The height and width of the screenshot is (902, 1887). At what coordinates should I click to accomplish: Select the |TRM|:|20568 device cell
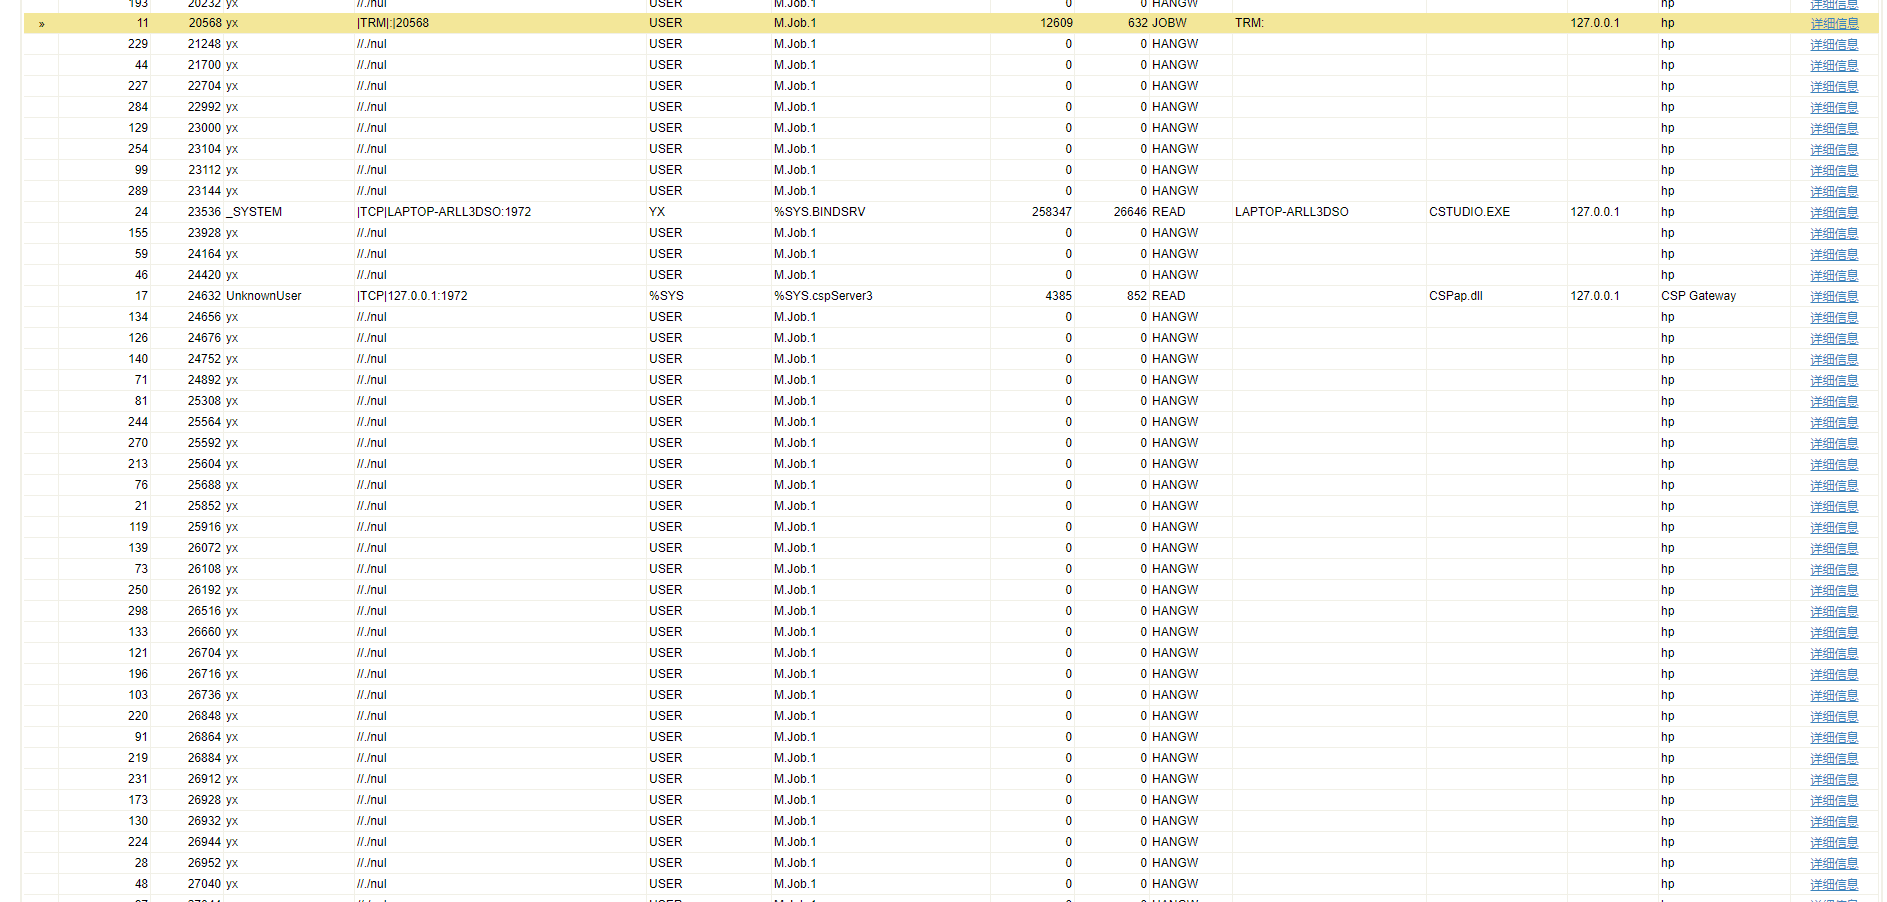(393, 23)
